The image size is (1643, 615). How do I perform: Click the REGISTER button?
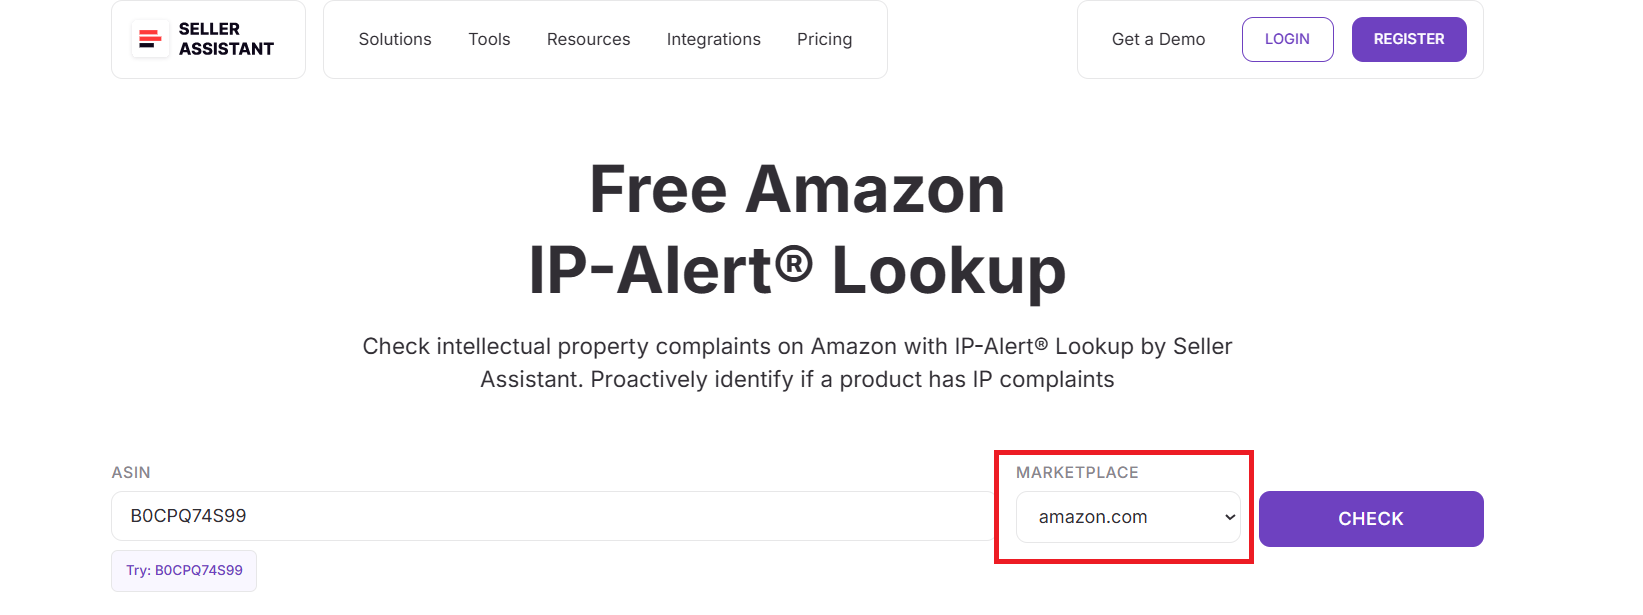(x=1408, y=39)
